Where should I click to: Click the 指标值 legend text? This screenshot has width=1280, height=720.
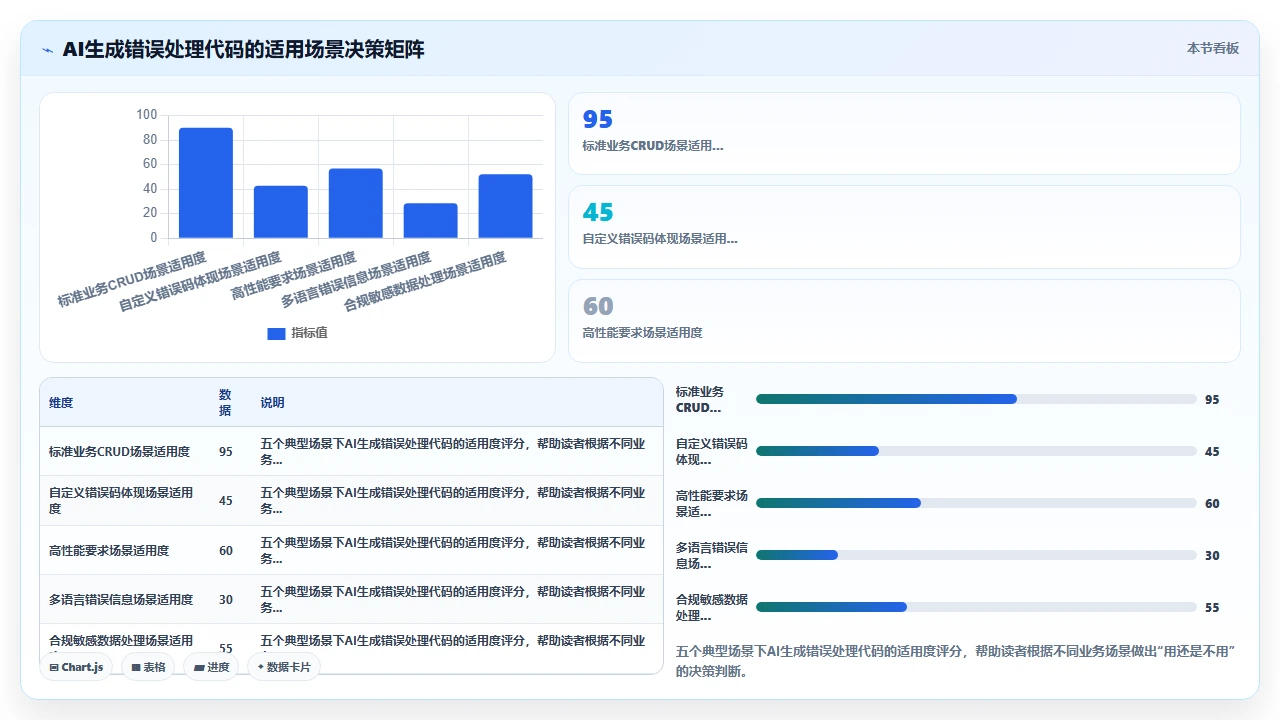pyautogui.click(x=309, y=333)
